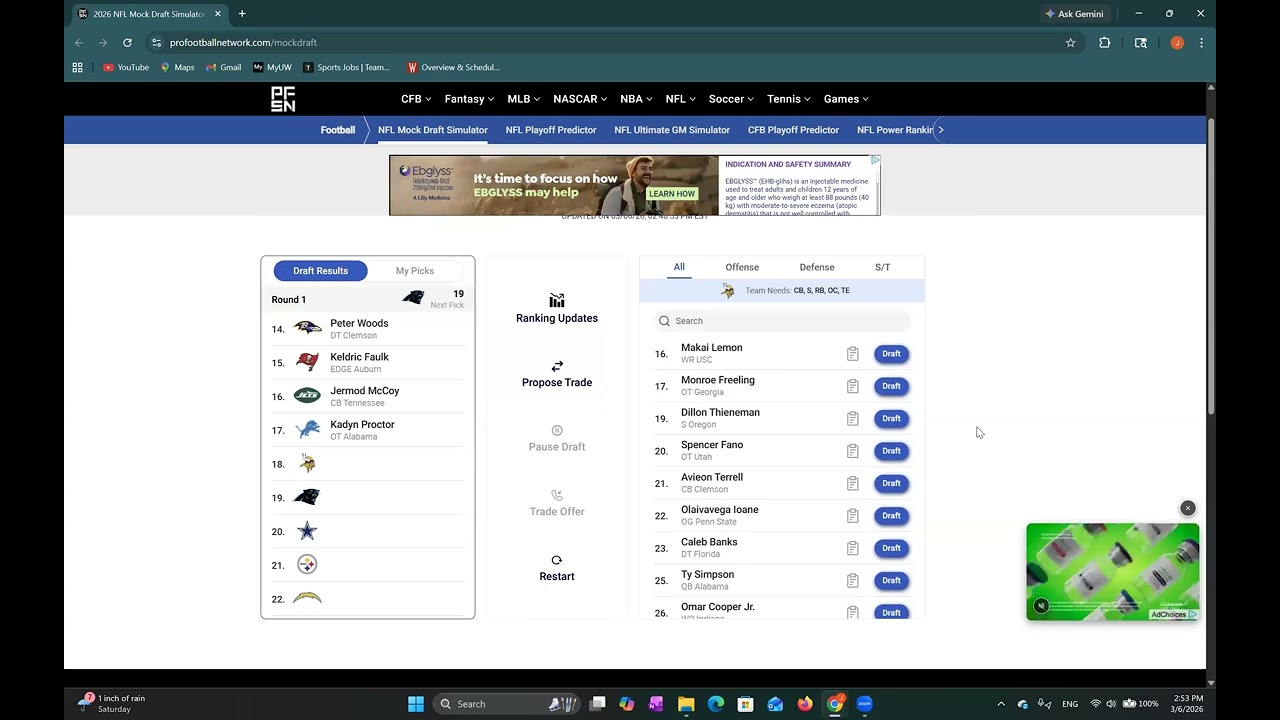Click the Lions logo at pick 17
Image resolution: width=1280 pixels, height=720 pixels.
[x=307, y=430]
